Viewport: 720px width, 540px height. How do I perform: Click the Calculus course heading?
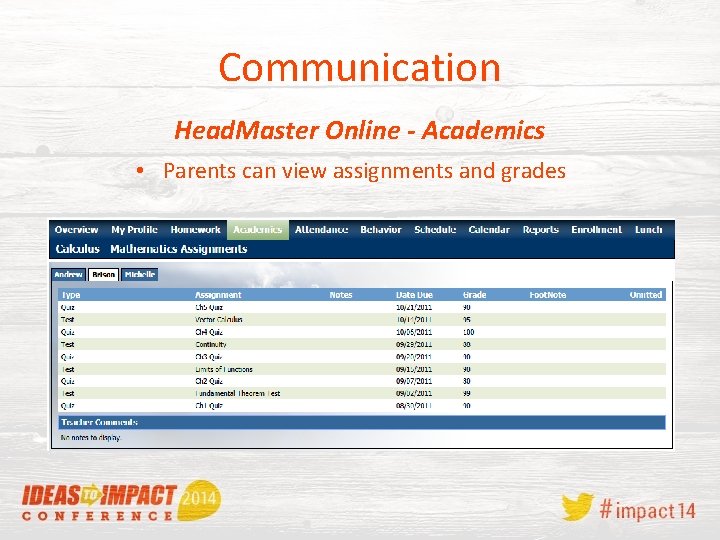pos(78,249)
